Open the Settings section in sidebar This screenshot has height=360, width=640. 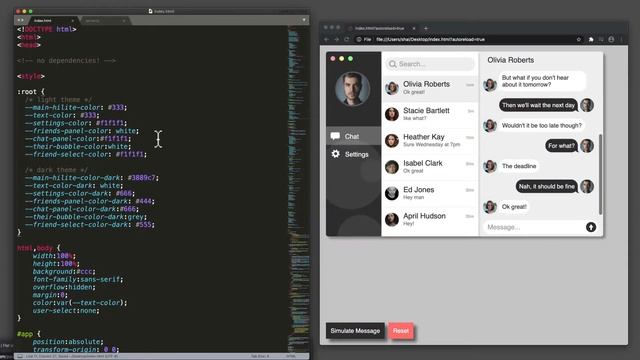pyautogui.click(x=353, y=154)
